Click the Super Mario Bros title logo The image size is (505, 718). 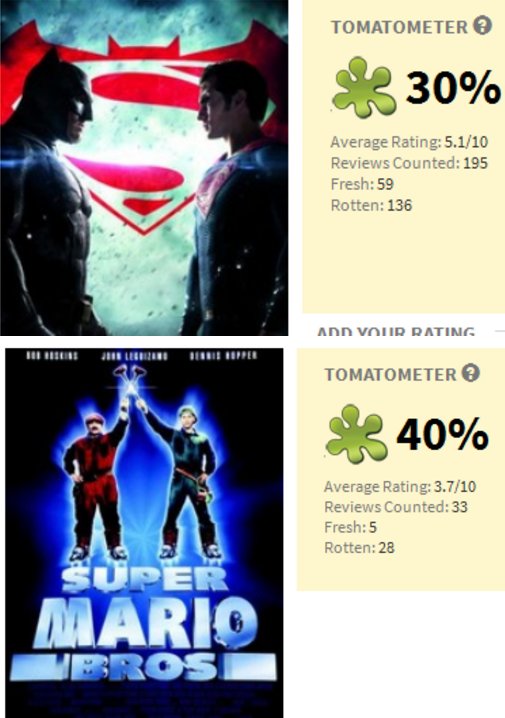click(143, 623)
